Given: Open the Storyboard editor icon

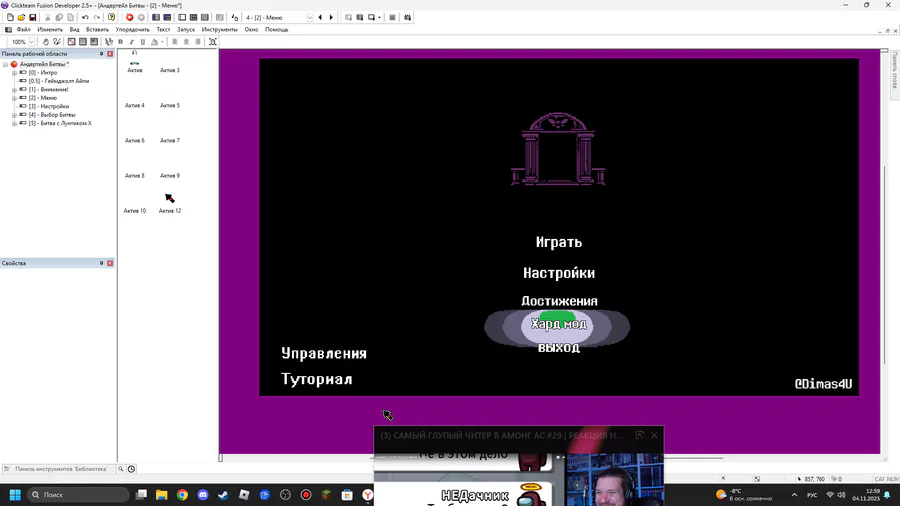Looking at the screenshot, I should coord(156,17).
